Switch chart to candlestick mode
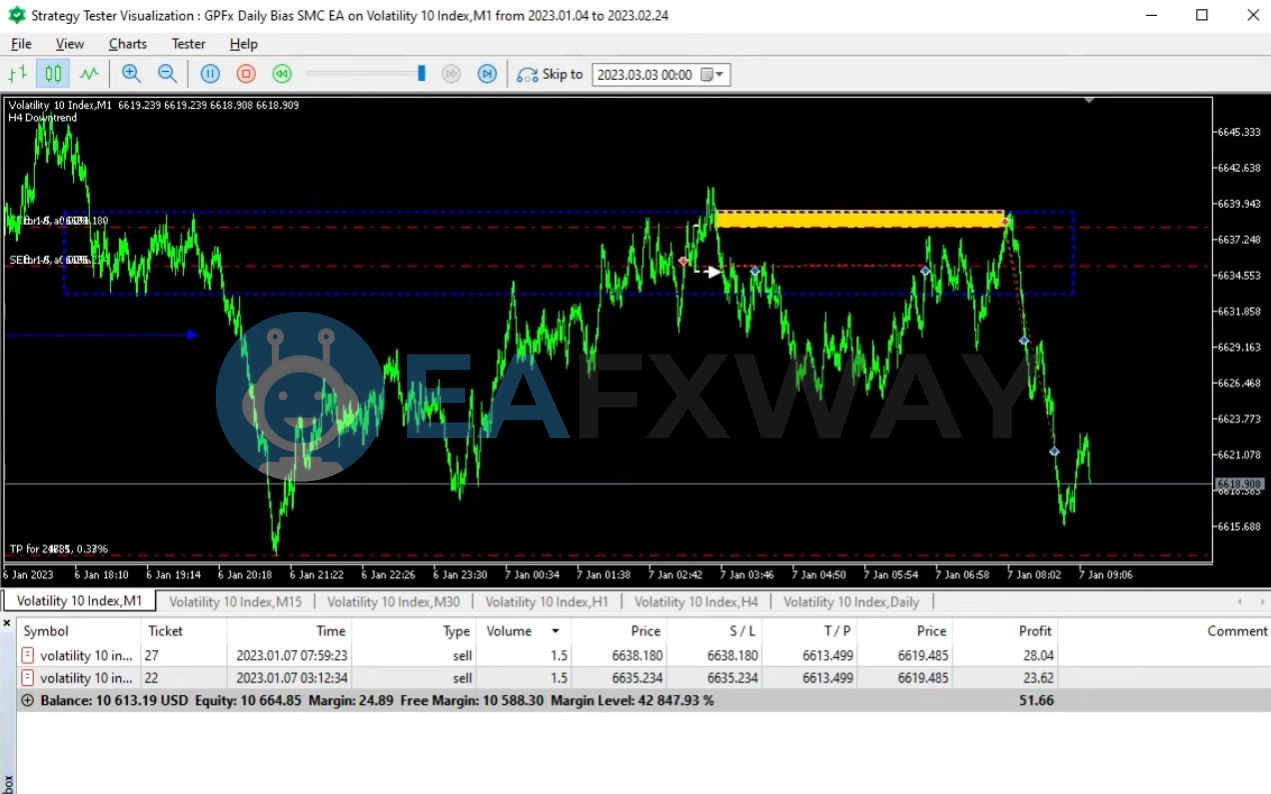This screenshot has height=794, width=1271. (53, 73)
